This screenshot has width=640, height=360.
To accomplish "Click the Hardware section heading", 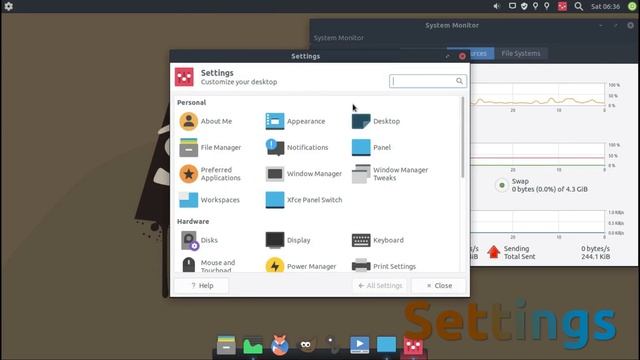I will coord(193,221).
